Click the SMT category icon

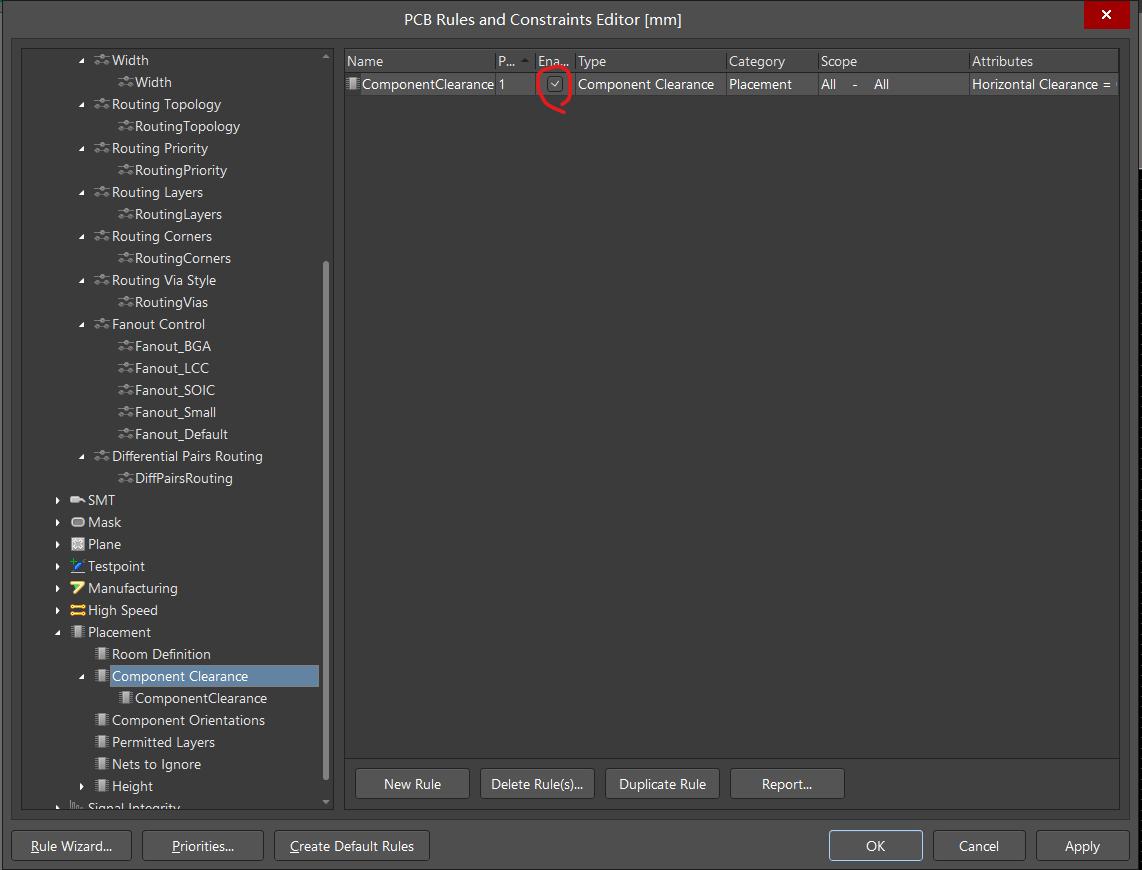[77, 500]
